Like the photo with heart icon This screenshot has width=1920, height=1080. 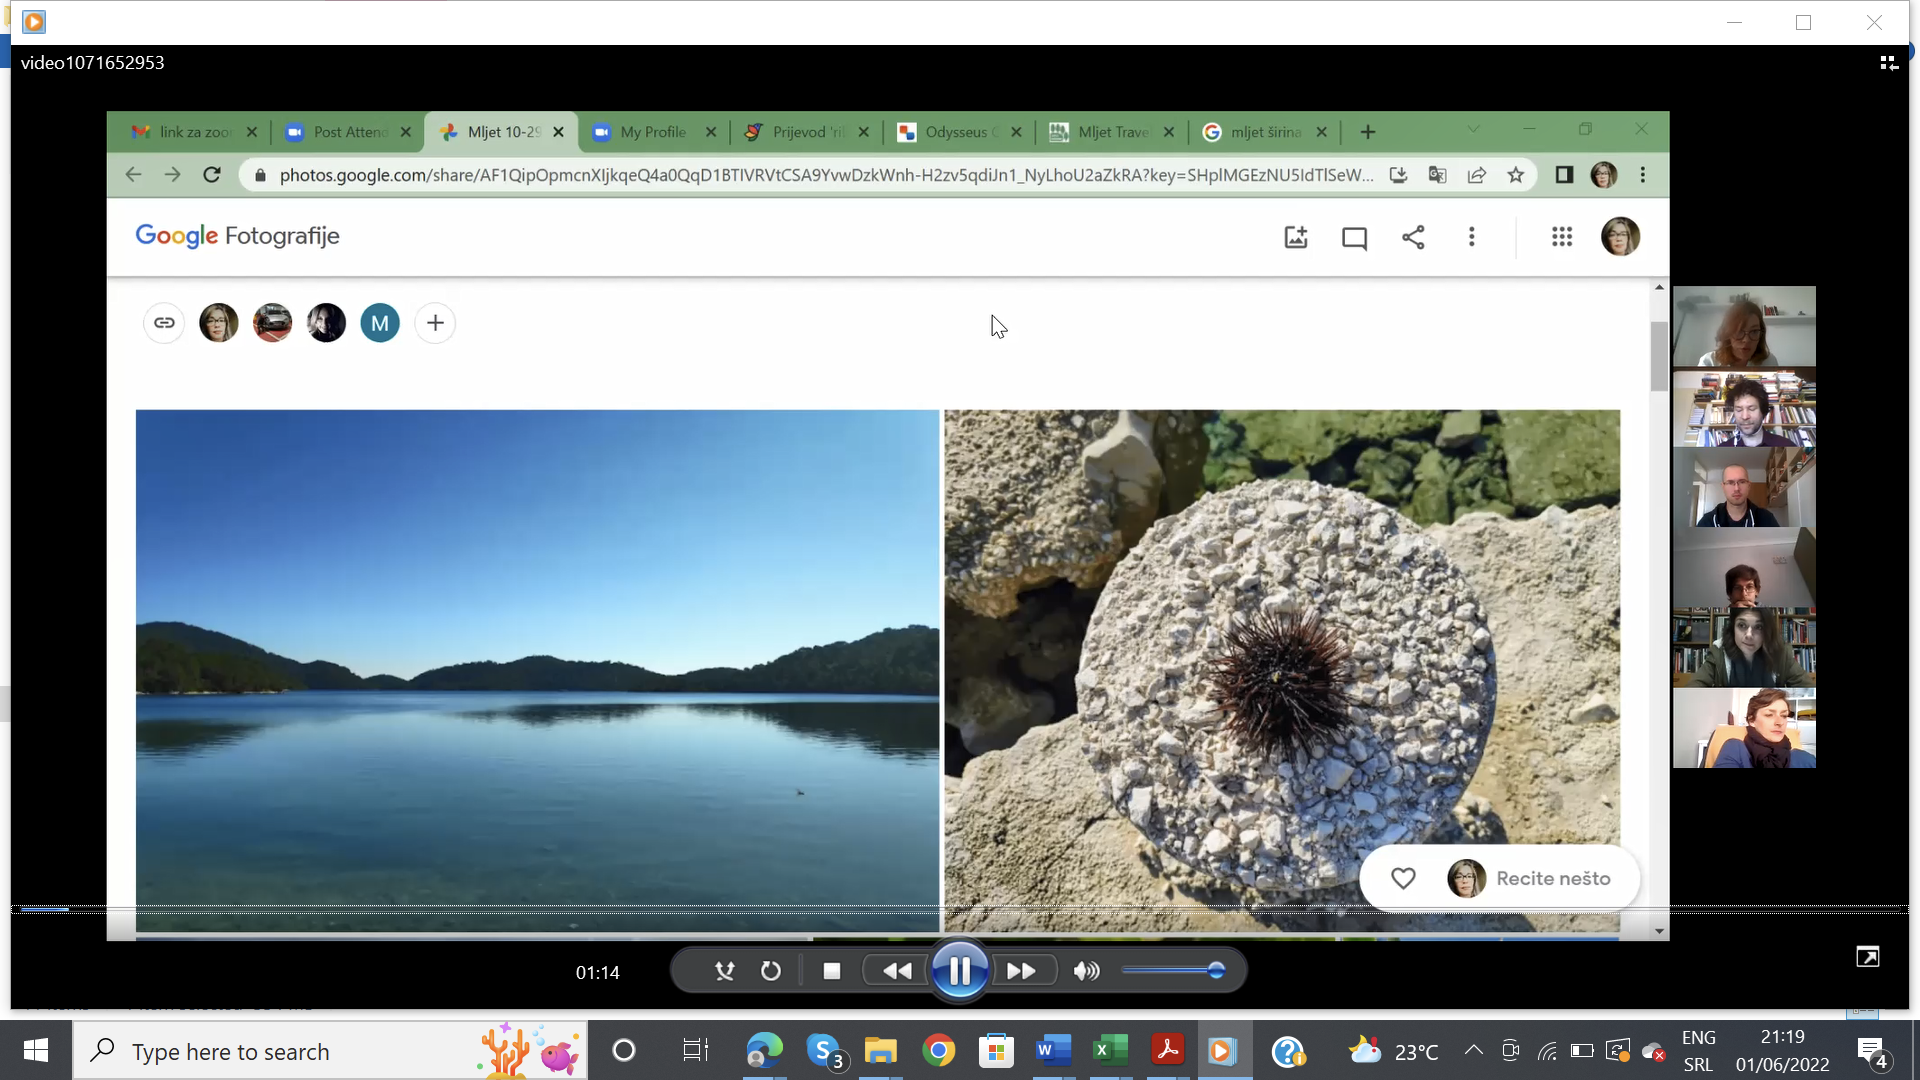[1403, 879]
